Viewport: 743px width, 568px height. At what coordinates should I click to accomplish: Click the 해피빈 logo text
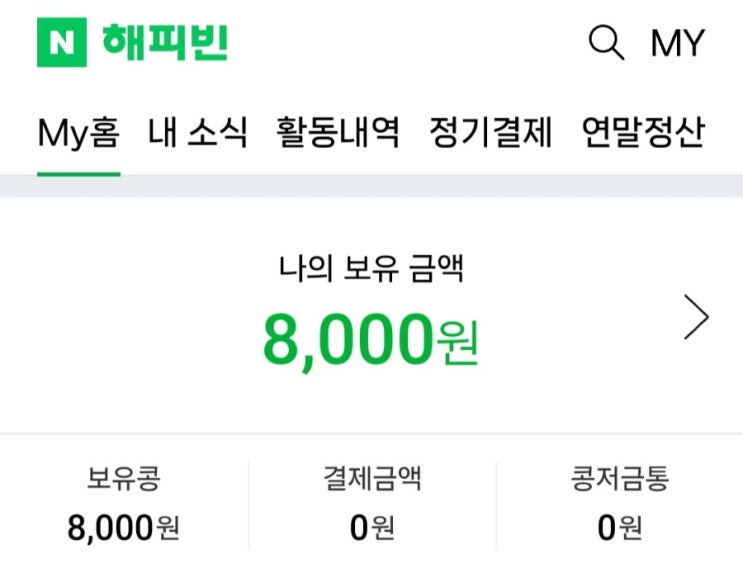(164, 42)
